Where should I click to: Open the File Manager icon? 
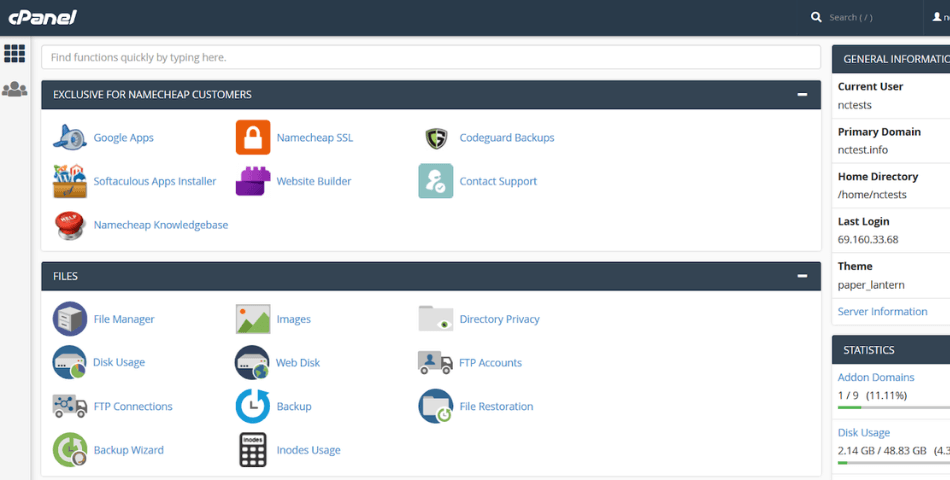(70, 319)
